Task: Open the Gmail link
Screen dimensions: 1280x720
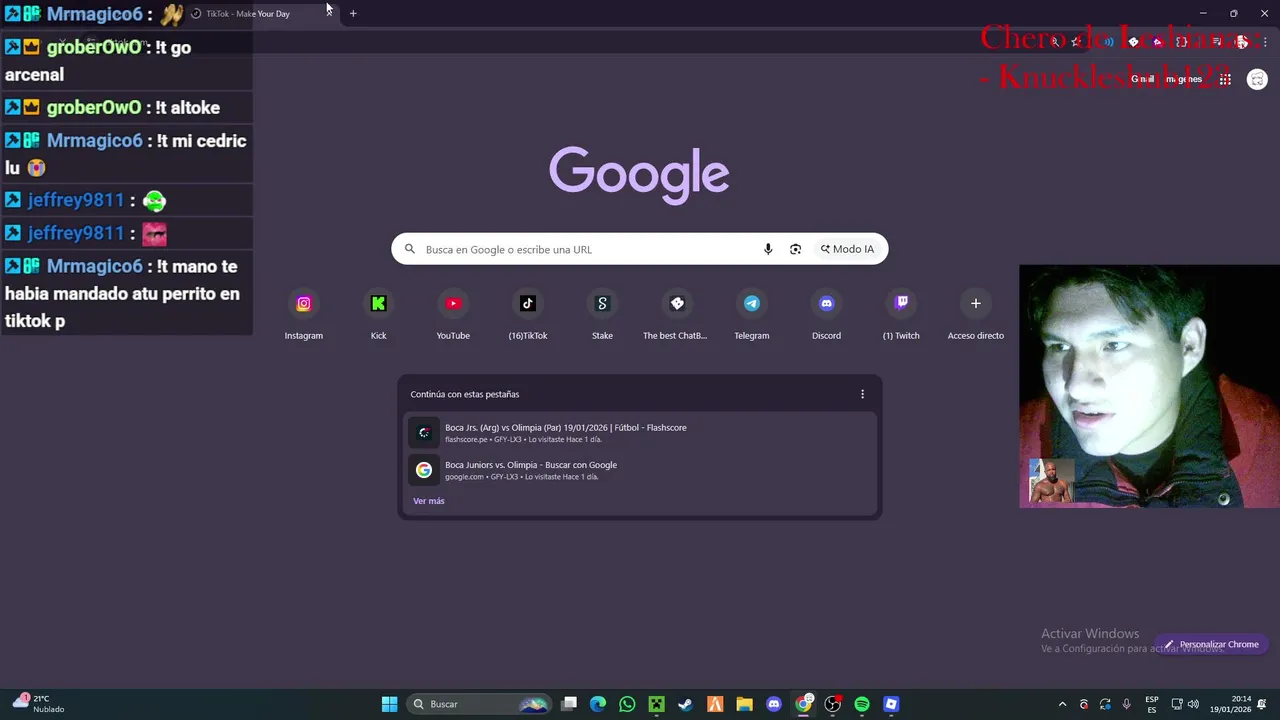Action: tap(1142, 80)
